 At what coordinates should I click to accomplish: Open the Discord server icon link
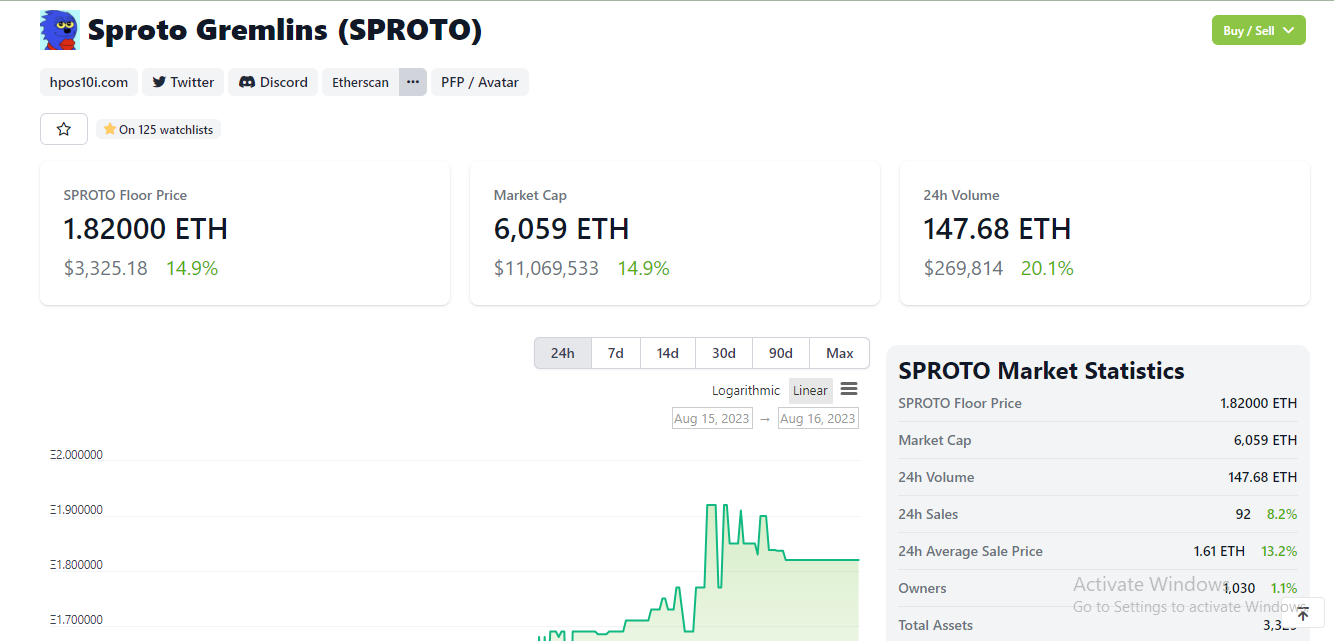(245, 82)
